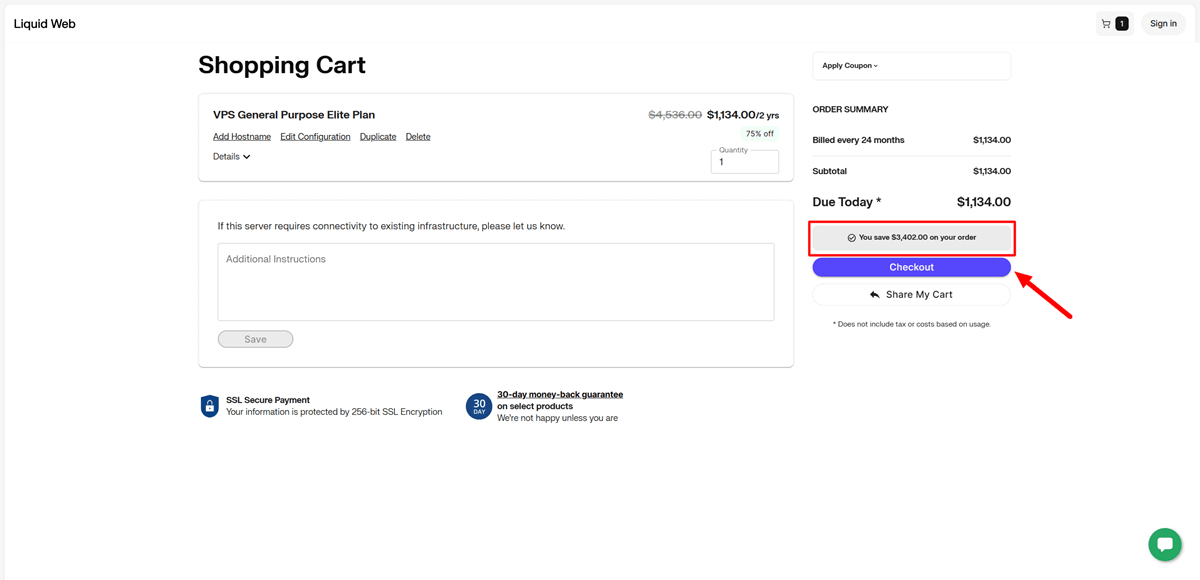Viewport: 1200px width, 580px height.
Task: Click the SSL Secure Payment lock icon
Action: (209, 406)
